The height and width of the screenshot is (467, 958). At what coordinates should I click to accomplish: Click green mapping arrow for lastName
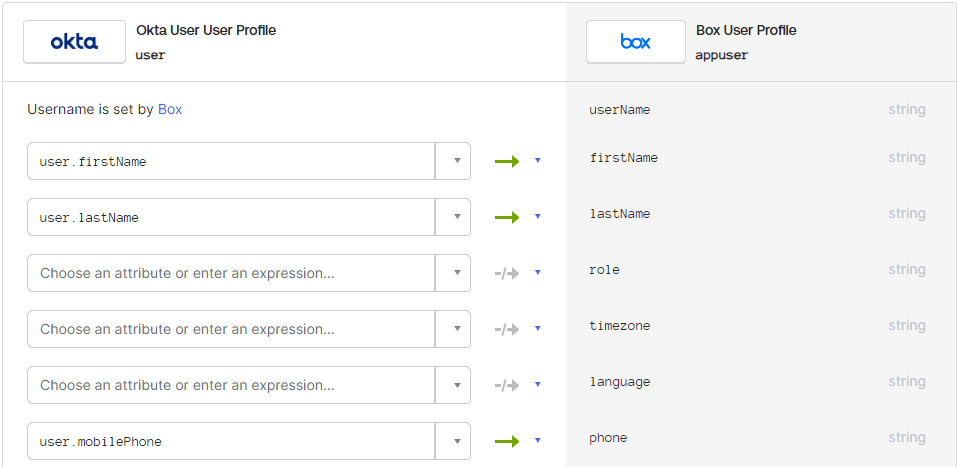pos(506,217)
